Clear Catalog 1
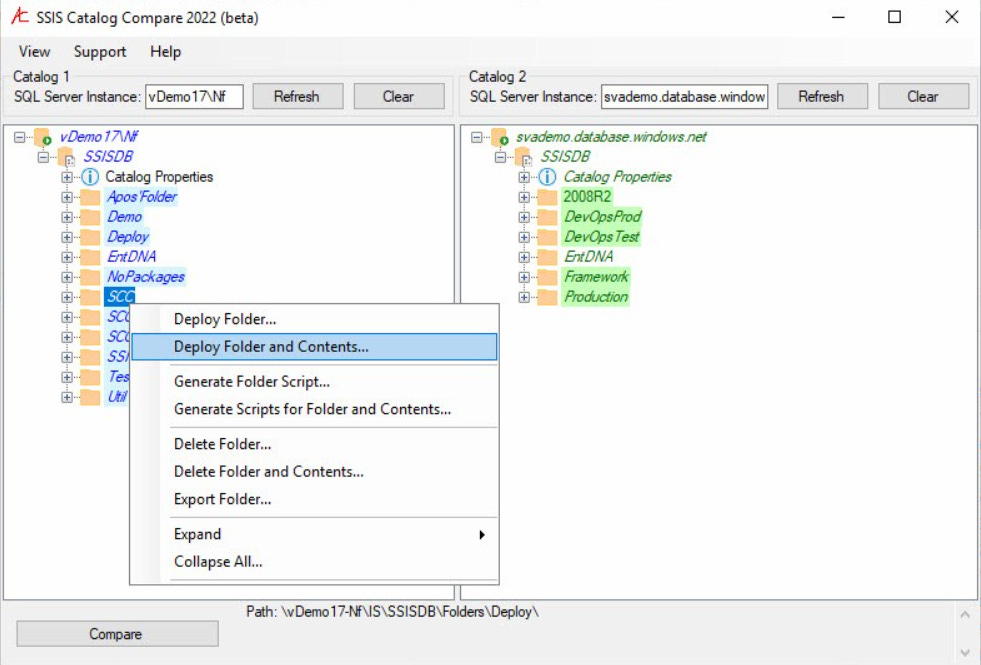The height and width of the screenshot is (665, 981). [399, 96]
